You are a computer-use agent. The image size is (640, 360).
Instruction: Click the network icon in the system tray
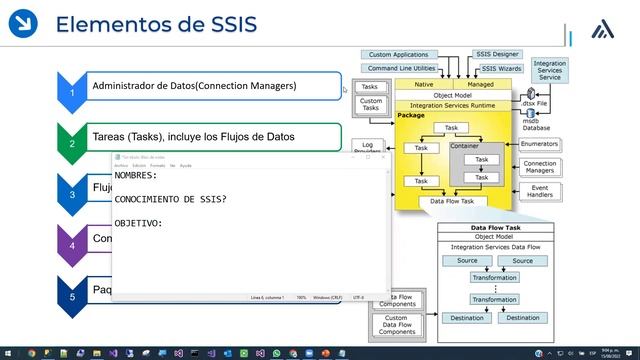[x=560, y=353]
